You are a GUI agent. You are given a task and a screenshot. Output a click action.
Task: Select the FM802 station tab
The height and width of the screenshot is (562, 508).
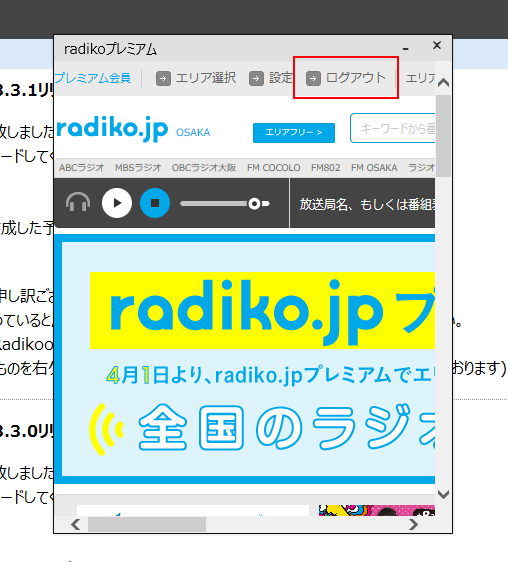tap(326, 168)
